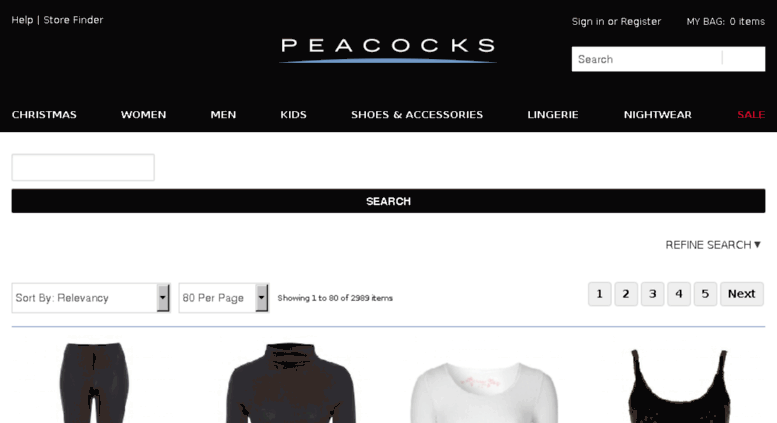The width and height of the screenshot is (777, 423).
Task: Select the Men category
Action: [x=223, y=114]
